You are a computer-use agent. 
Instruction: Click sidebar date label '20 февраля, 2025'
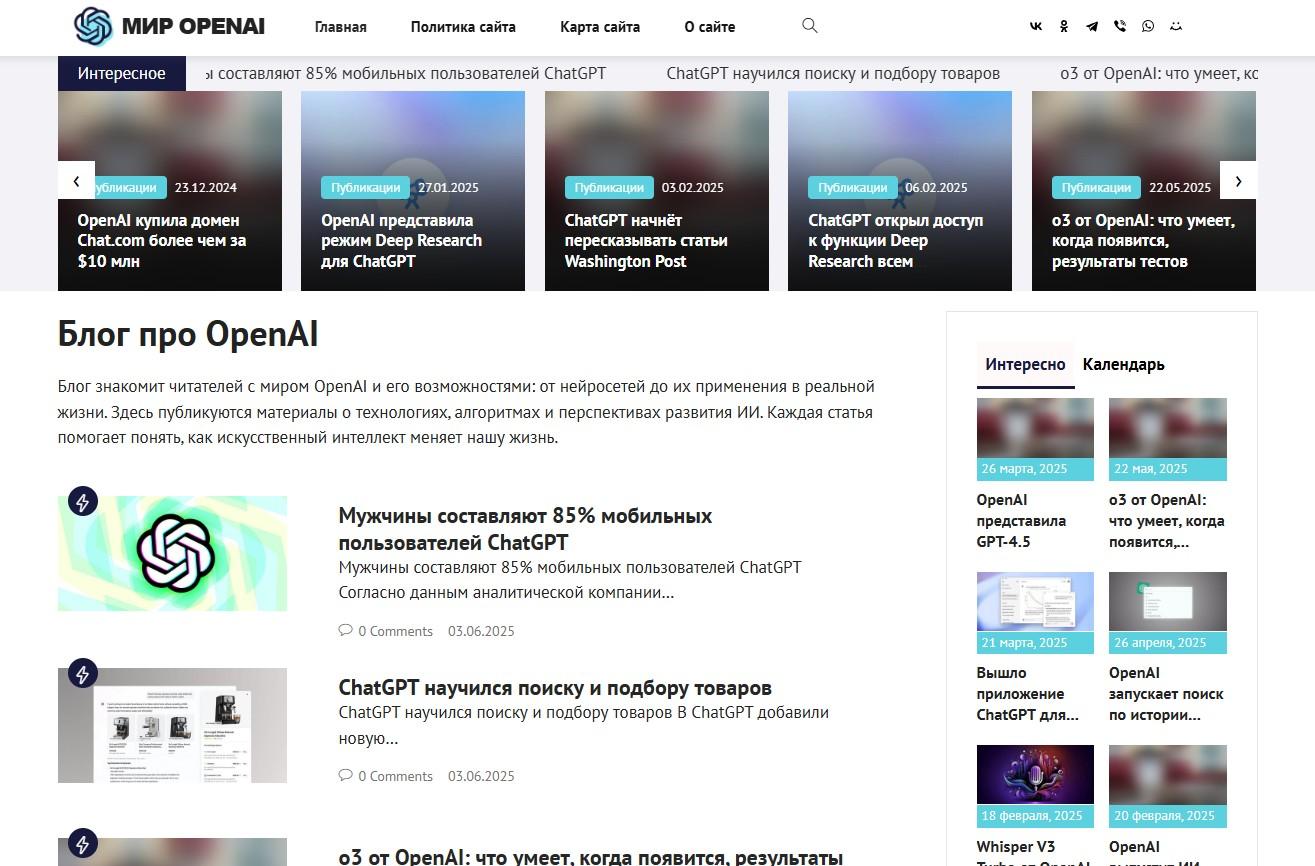pos(1168,816)
